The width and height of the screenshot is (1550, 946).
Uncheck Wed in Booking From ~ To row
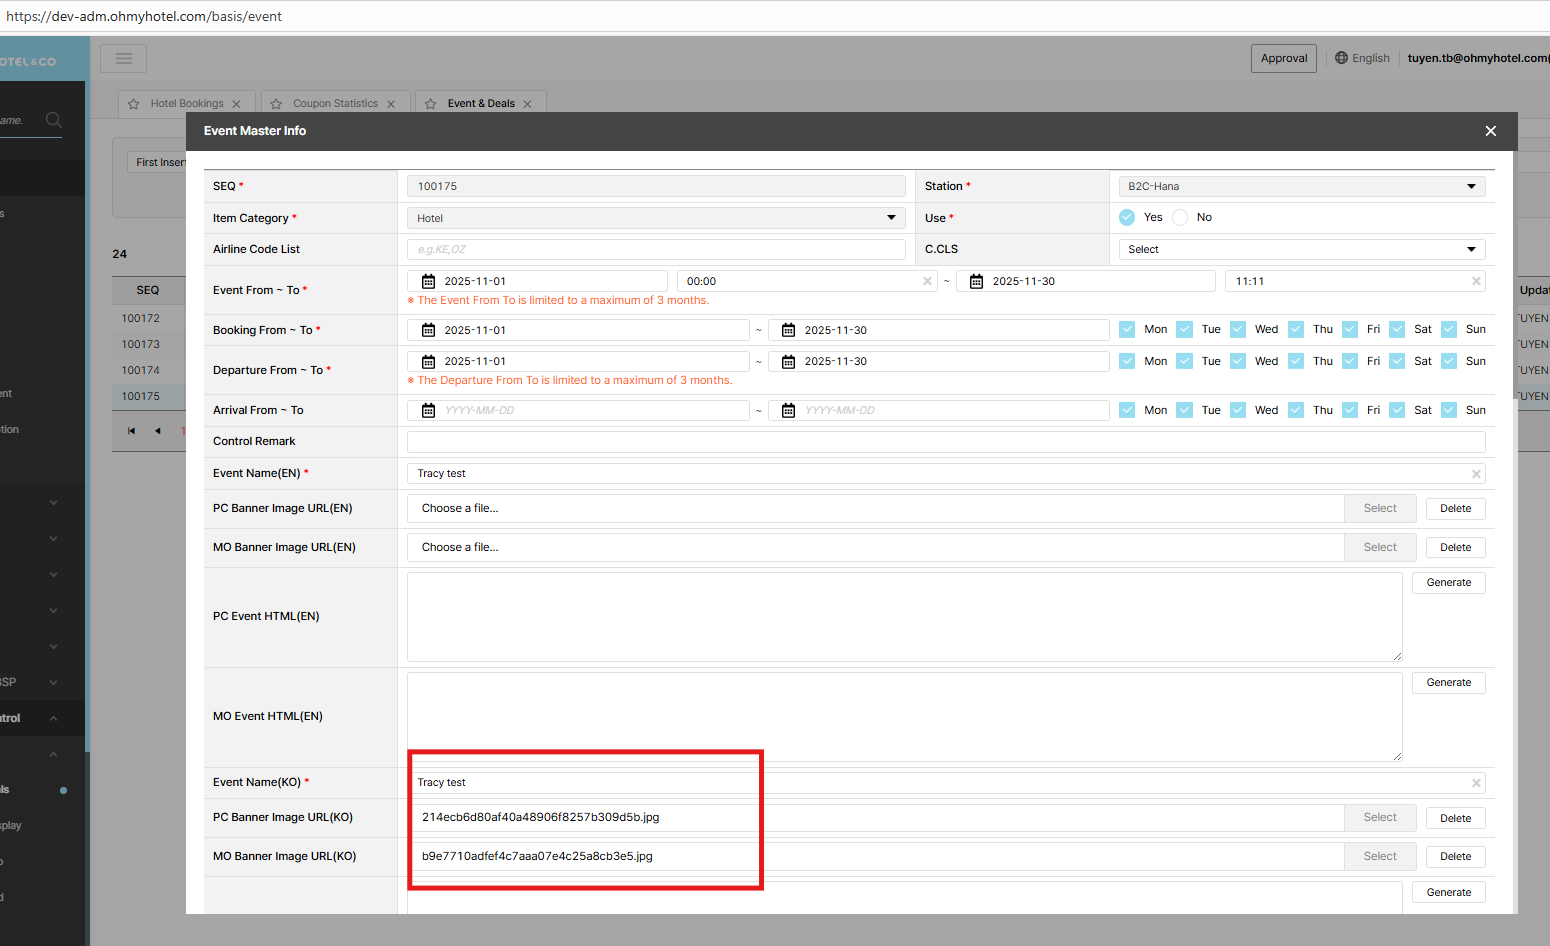pos(1238,329)
